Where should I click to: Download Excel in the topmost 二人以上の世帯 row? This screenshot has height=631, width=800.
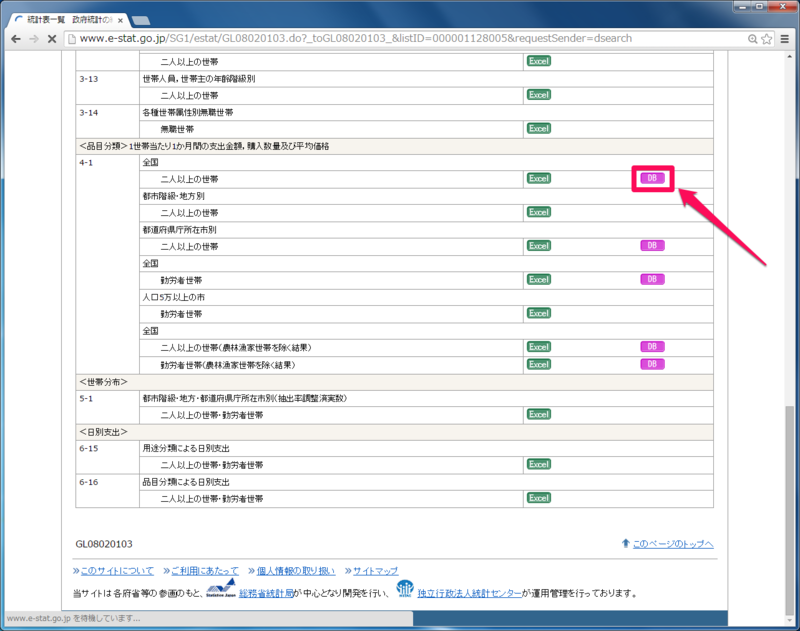[539, 61]
